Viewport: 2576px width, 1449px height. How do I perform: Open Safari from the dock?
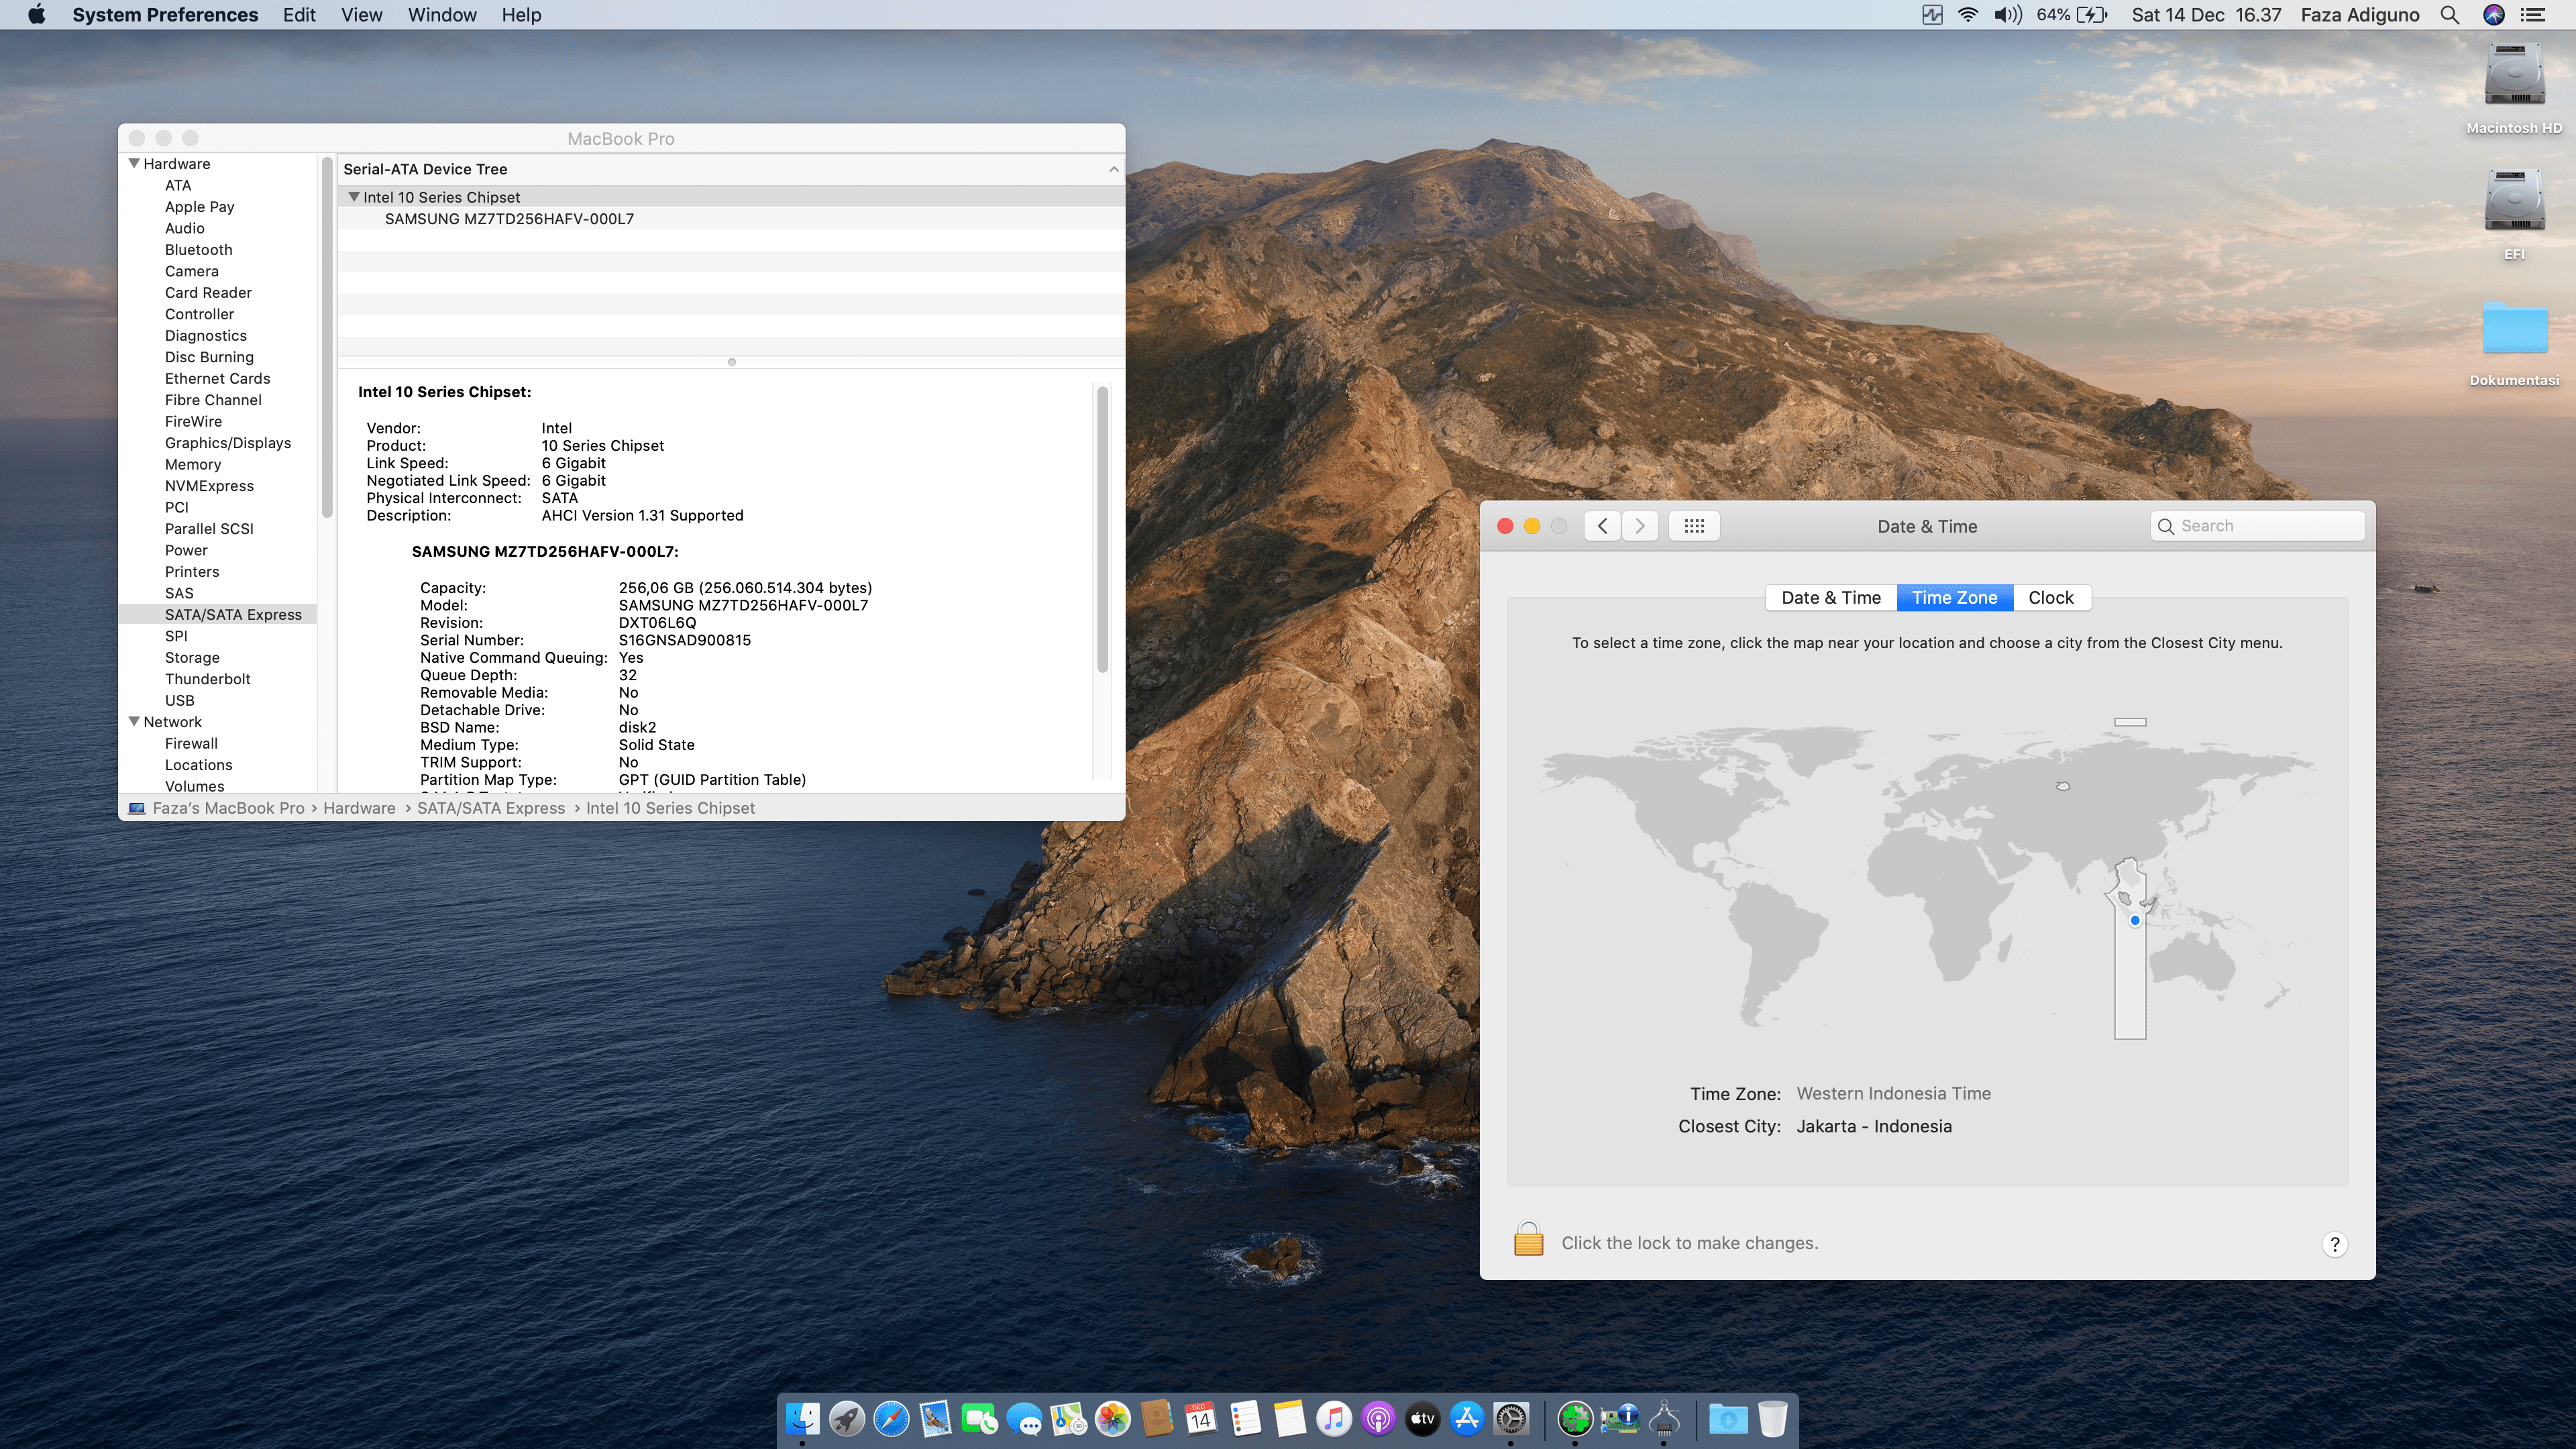click(x=890, y=1418)
